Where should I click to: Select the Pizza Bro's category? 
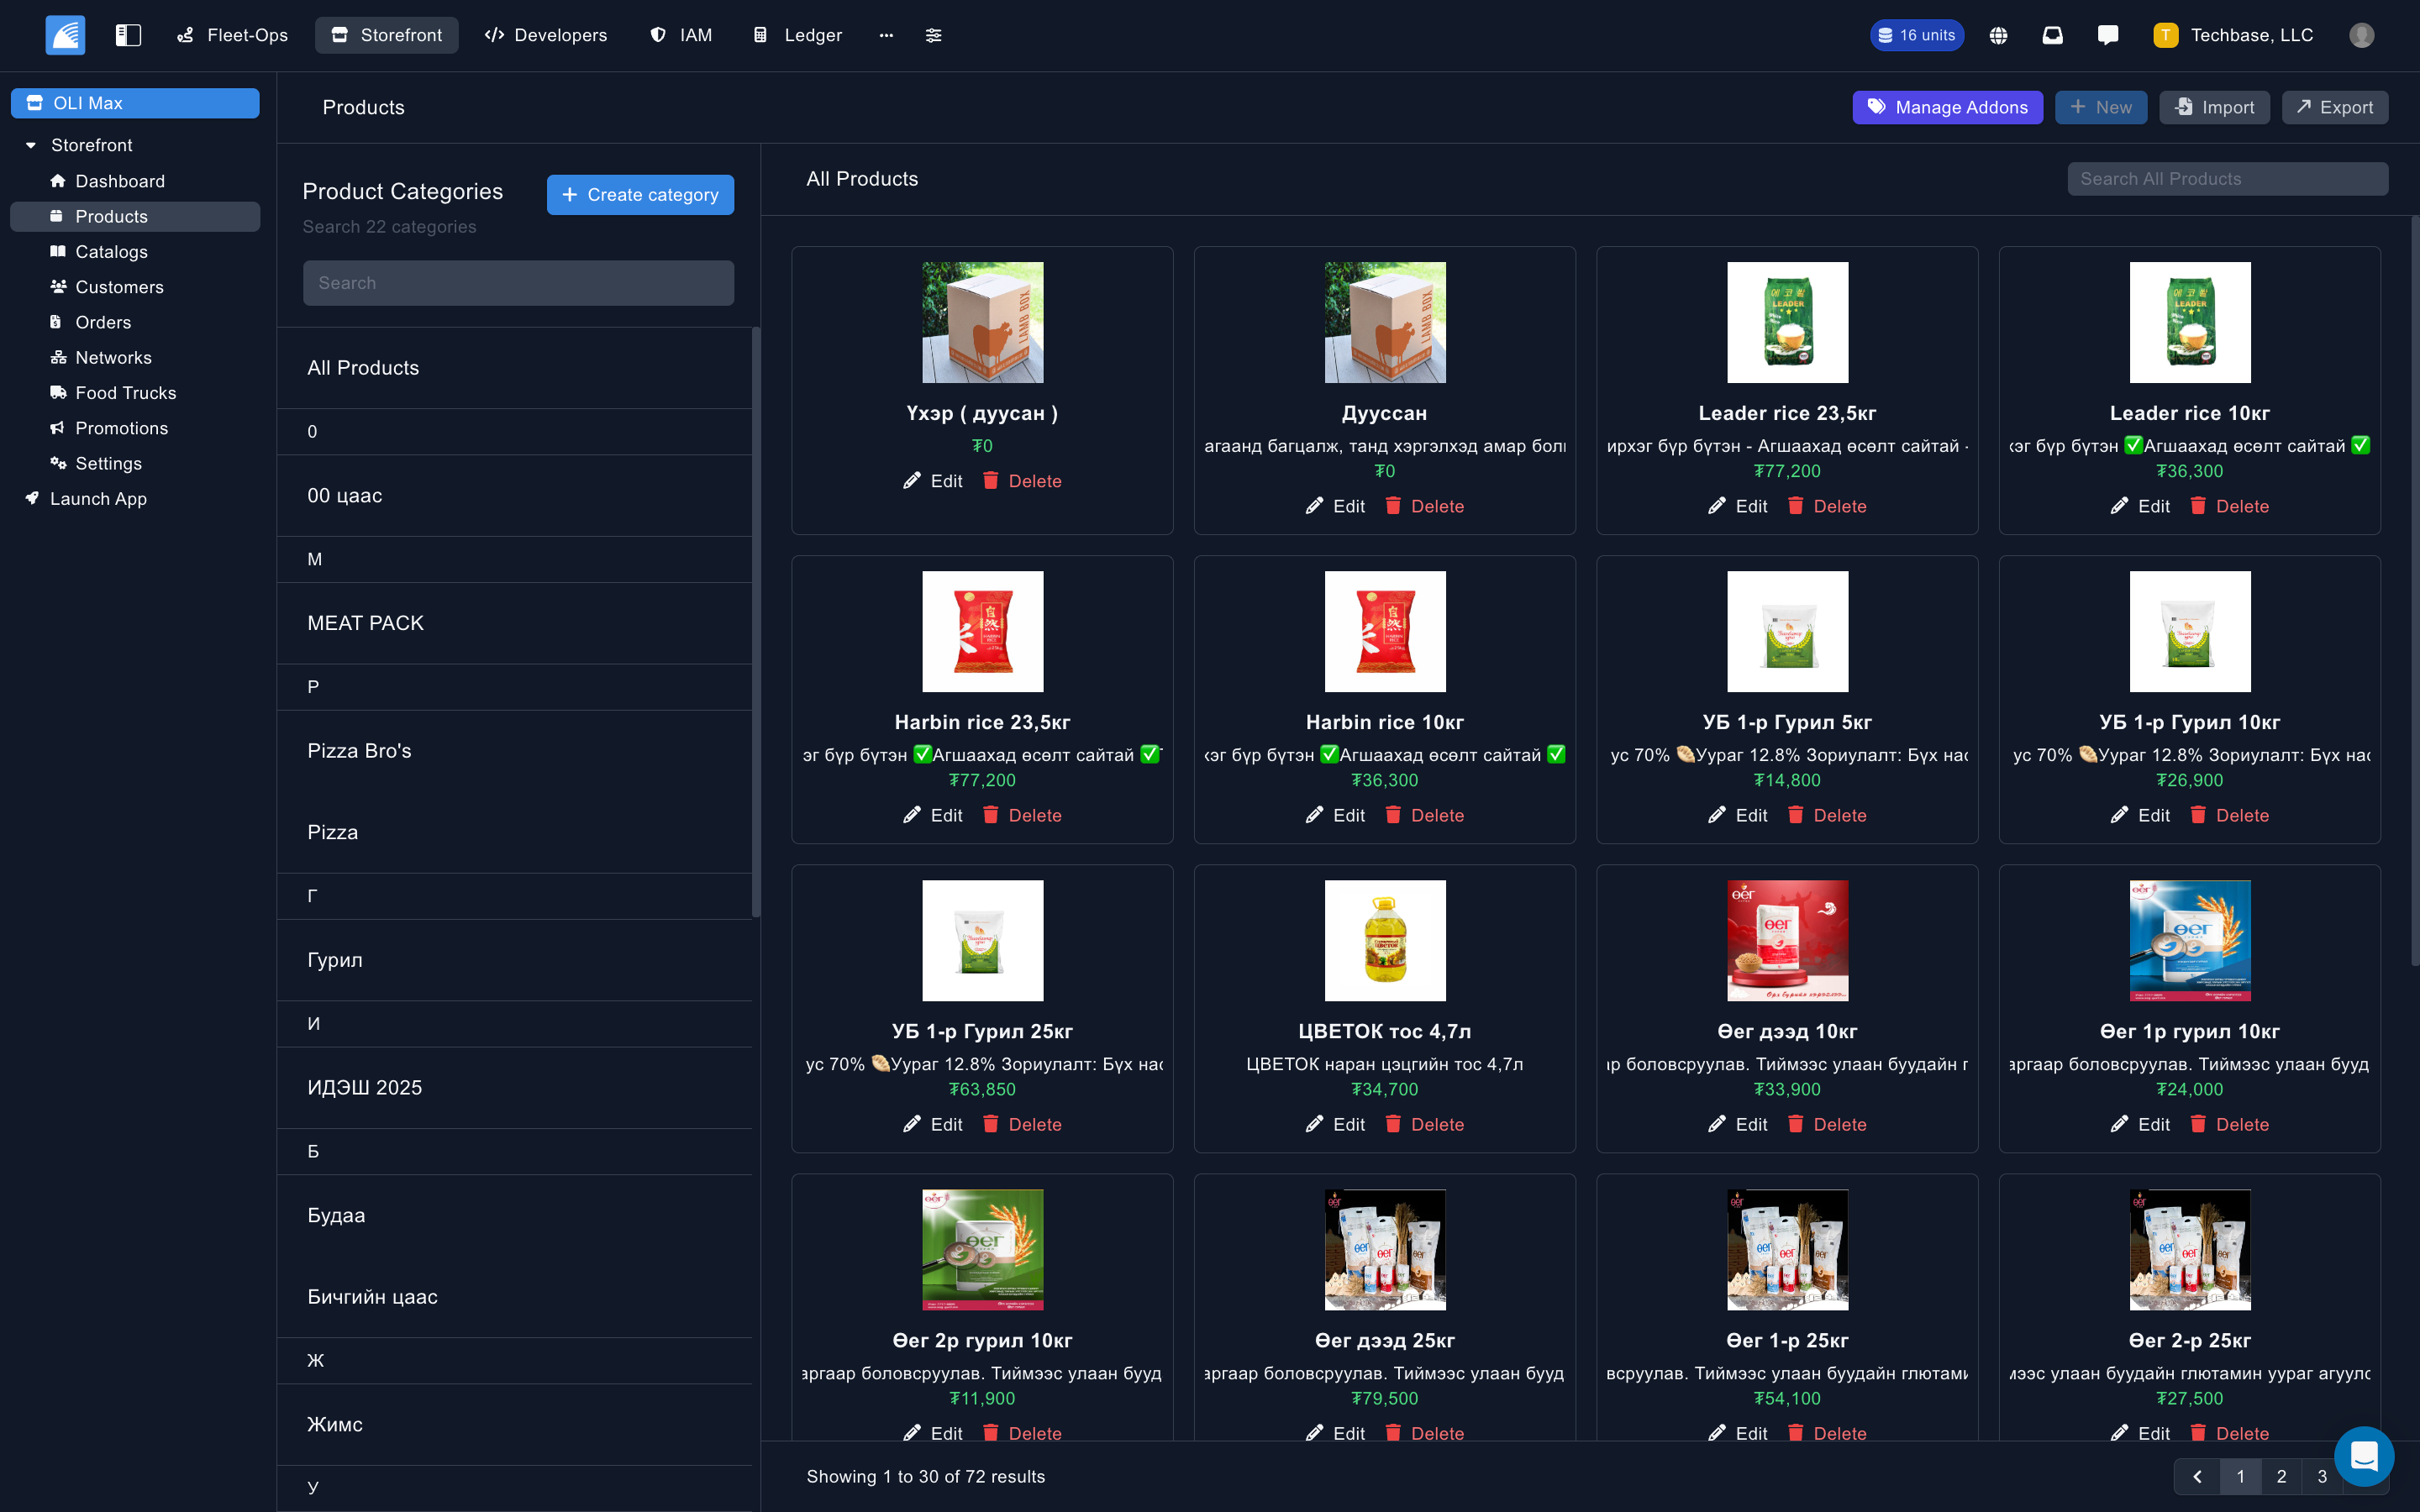point(514,751)
